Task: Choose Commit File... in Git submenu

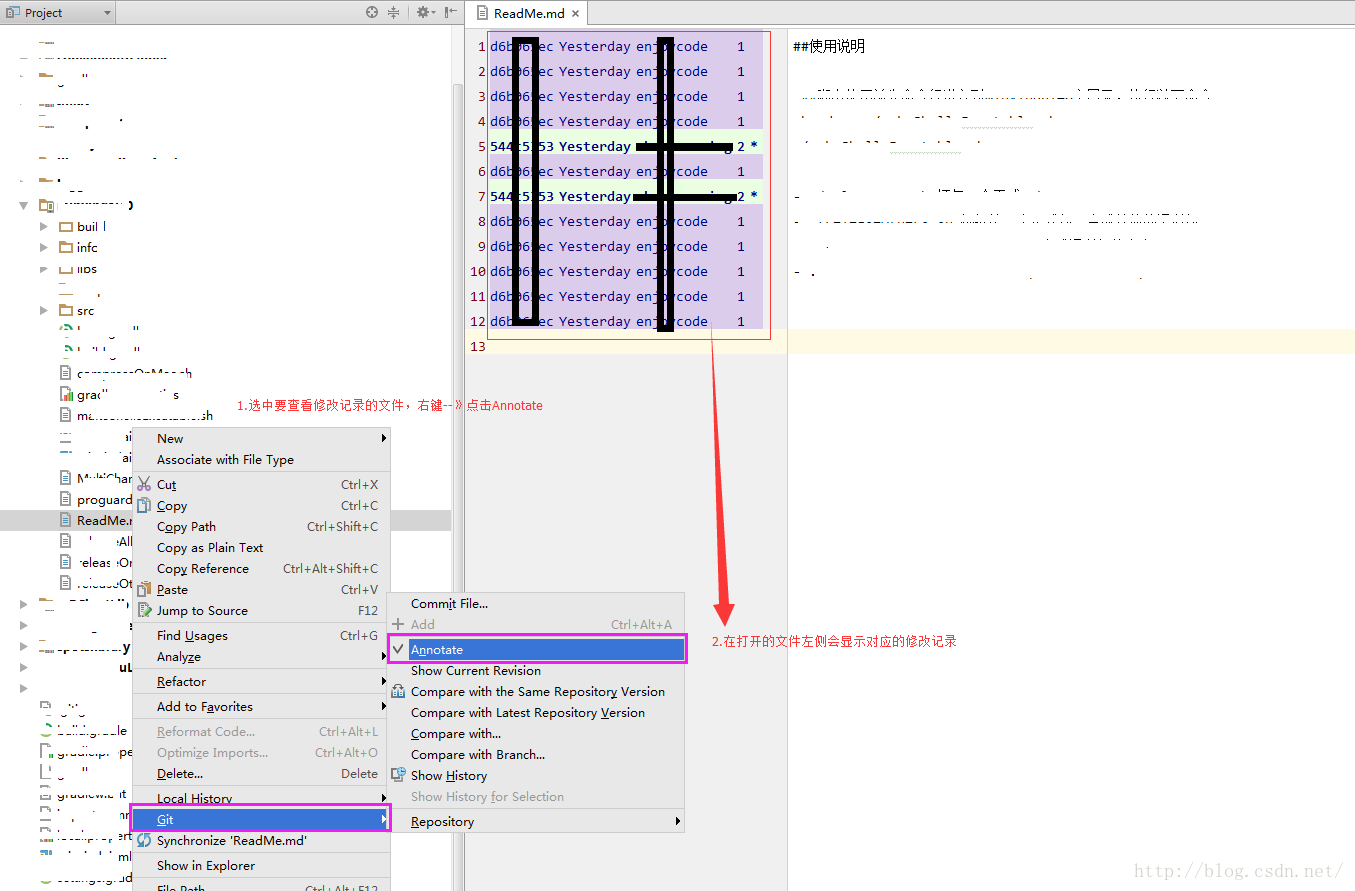Action: point(449,603)
